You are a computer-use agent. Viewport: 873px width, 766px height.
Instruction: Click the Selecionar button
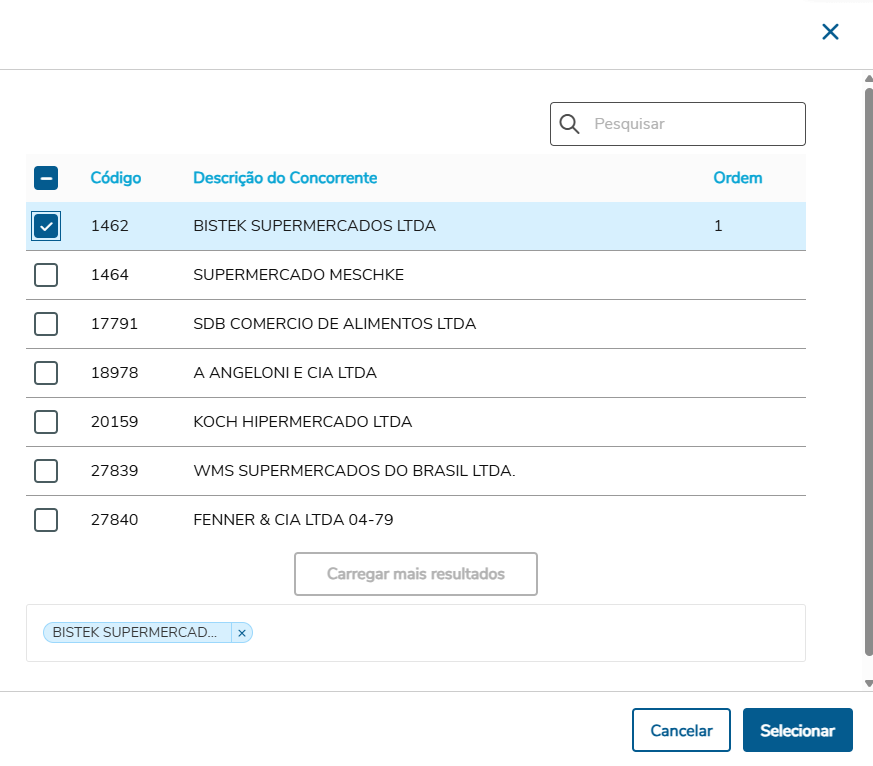[x=797, y=730]
